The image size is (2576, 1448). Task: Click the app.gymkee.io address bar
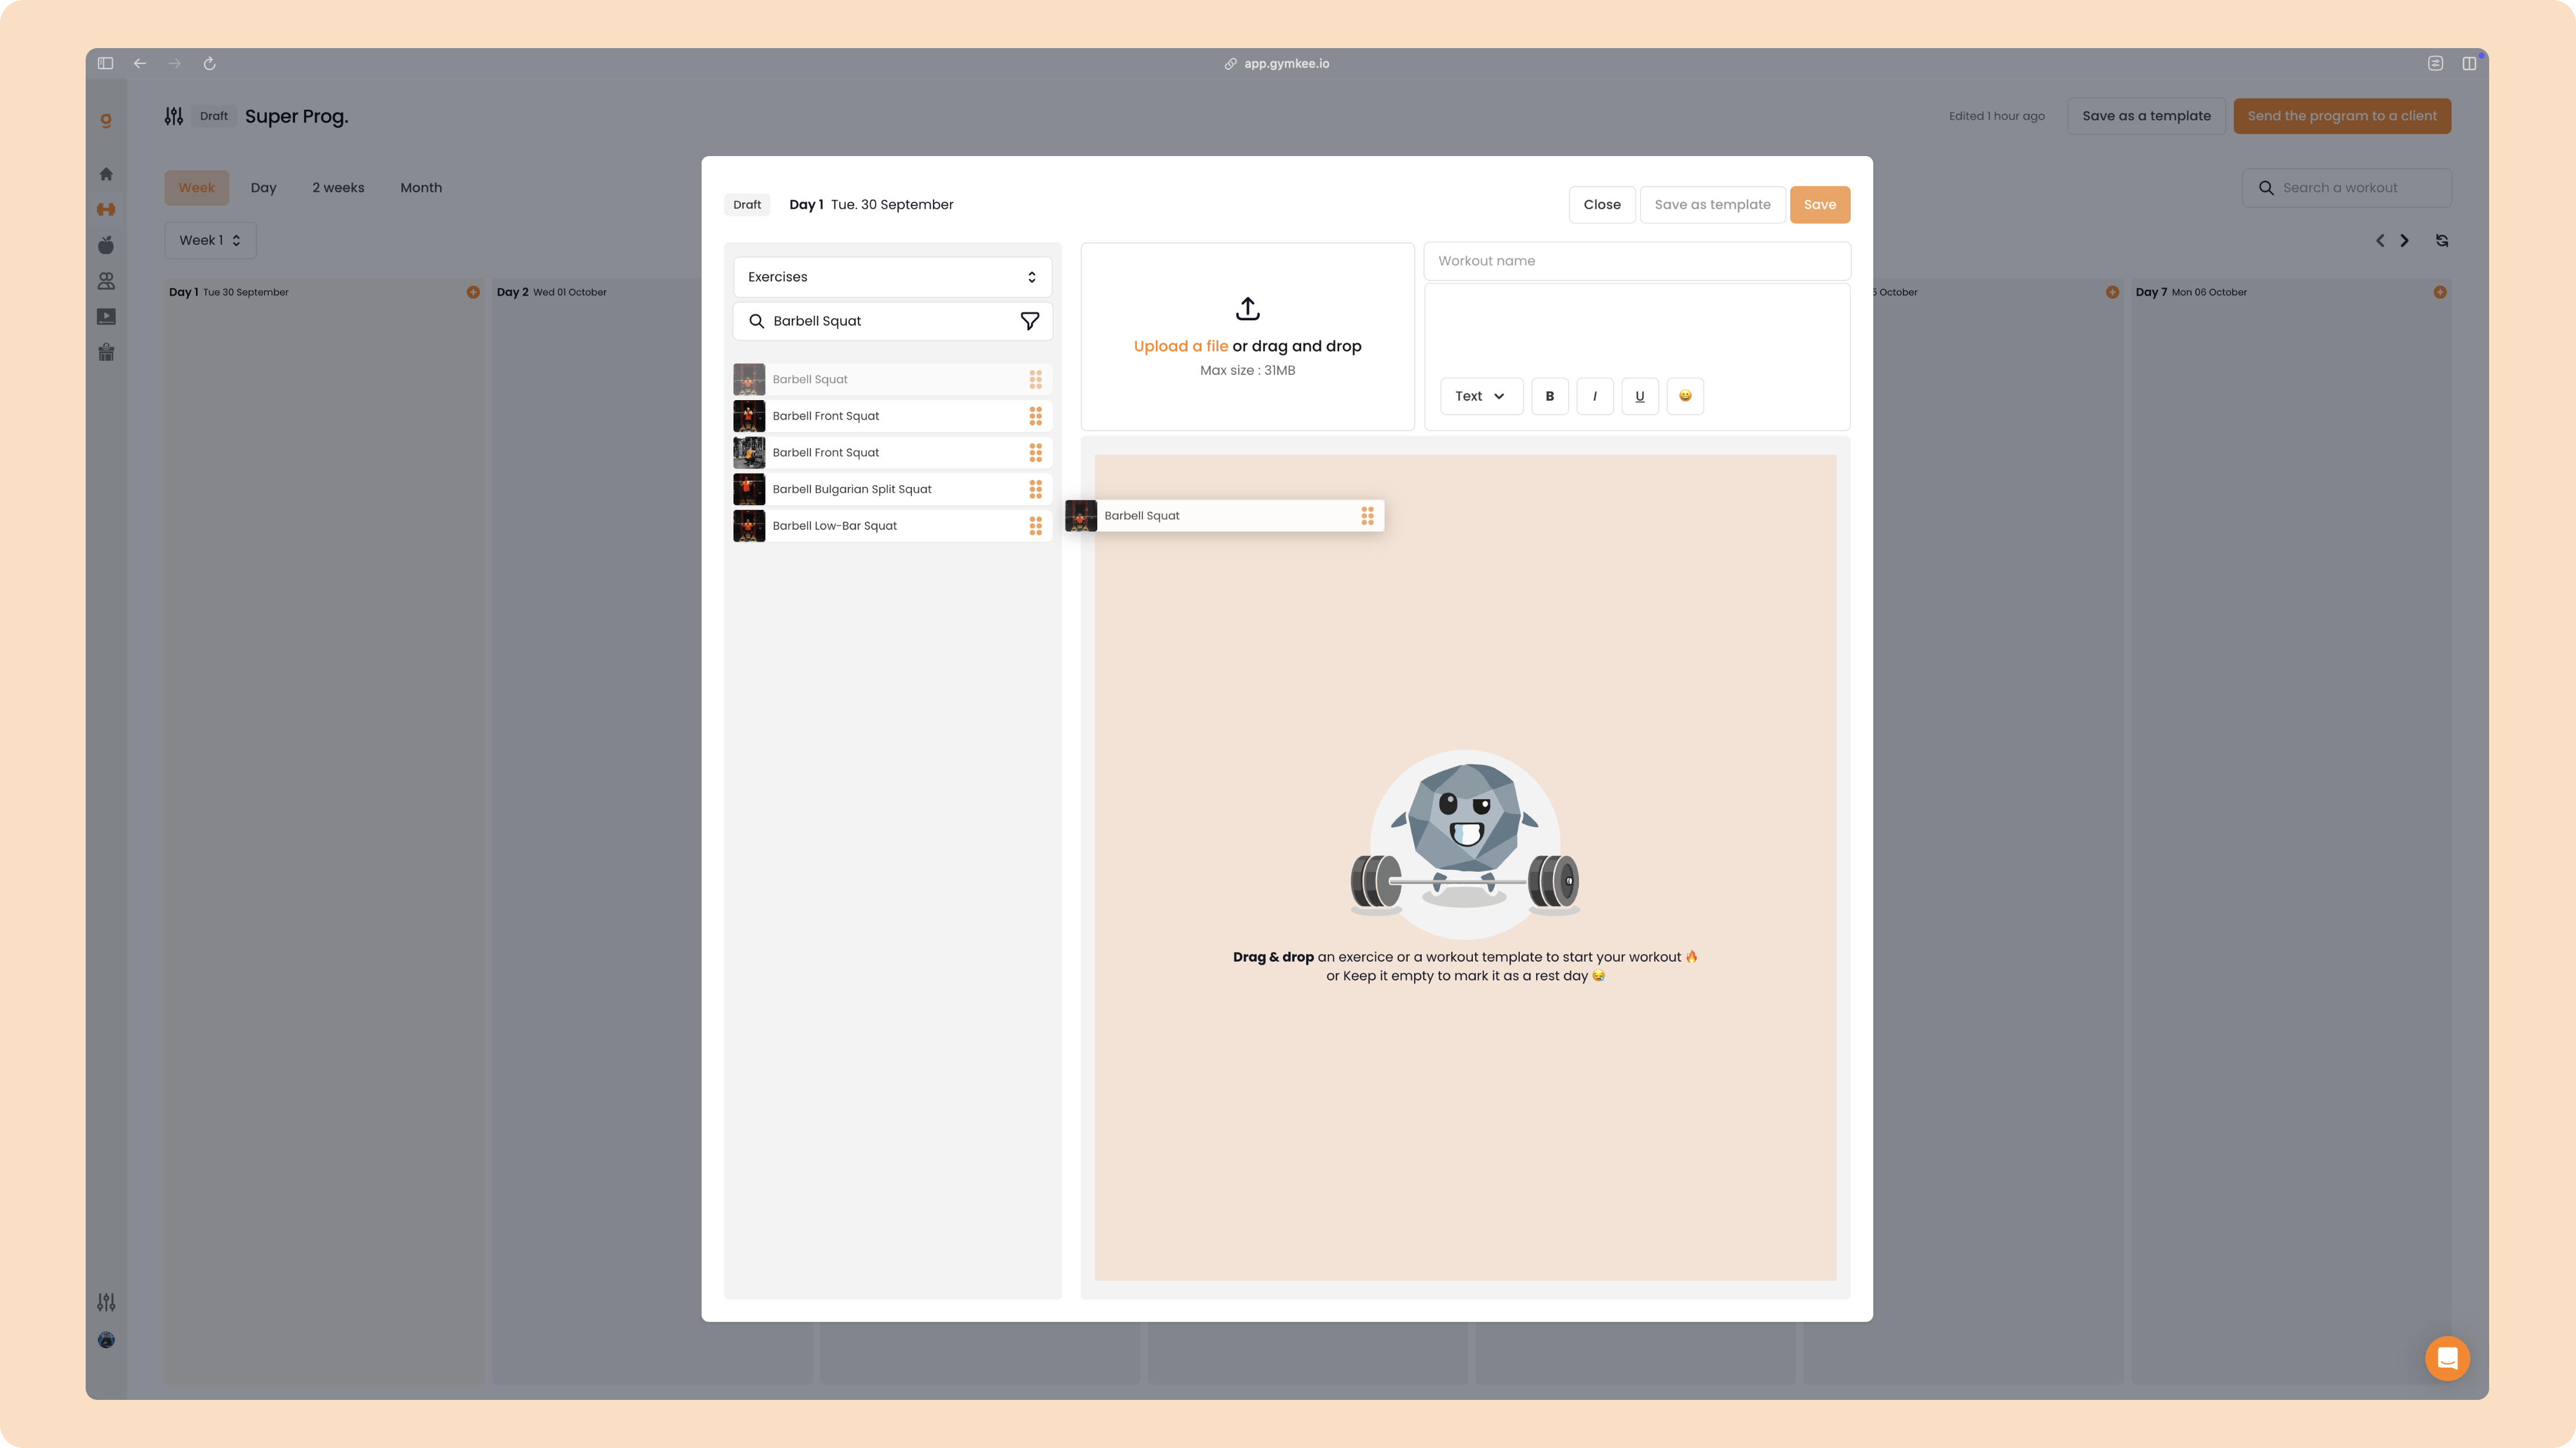1277,63
